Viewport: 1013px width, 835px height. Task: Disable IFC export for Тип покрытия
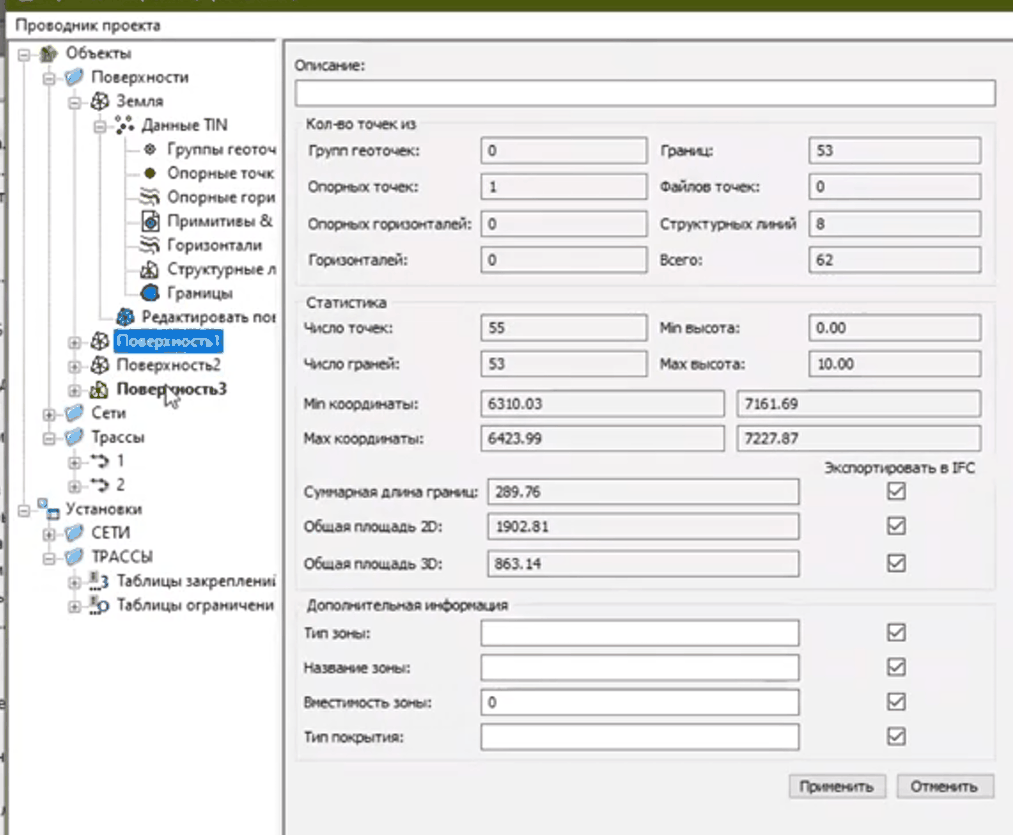pos(896,736)
